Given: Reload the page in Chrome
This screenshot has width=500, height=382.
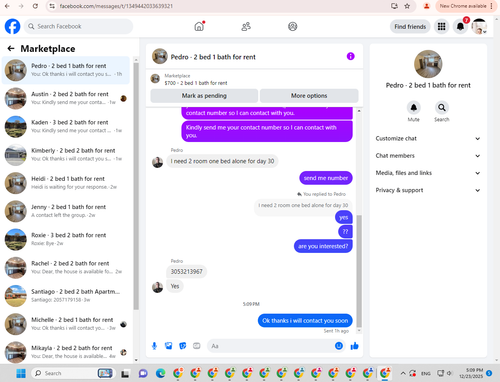Looking at the screenshot, I should [35, 6].
